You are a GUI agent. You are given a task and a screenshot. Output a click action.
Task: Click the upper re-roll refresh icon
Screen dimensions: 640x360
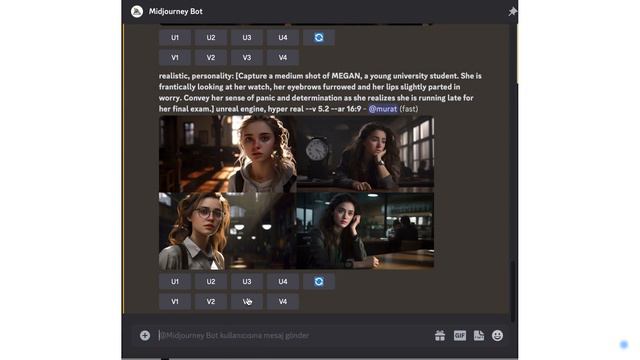coord(319,38)
